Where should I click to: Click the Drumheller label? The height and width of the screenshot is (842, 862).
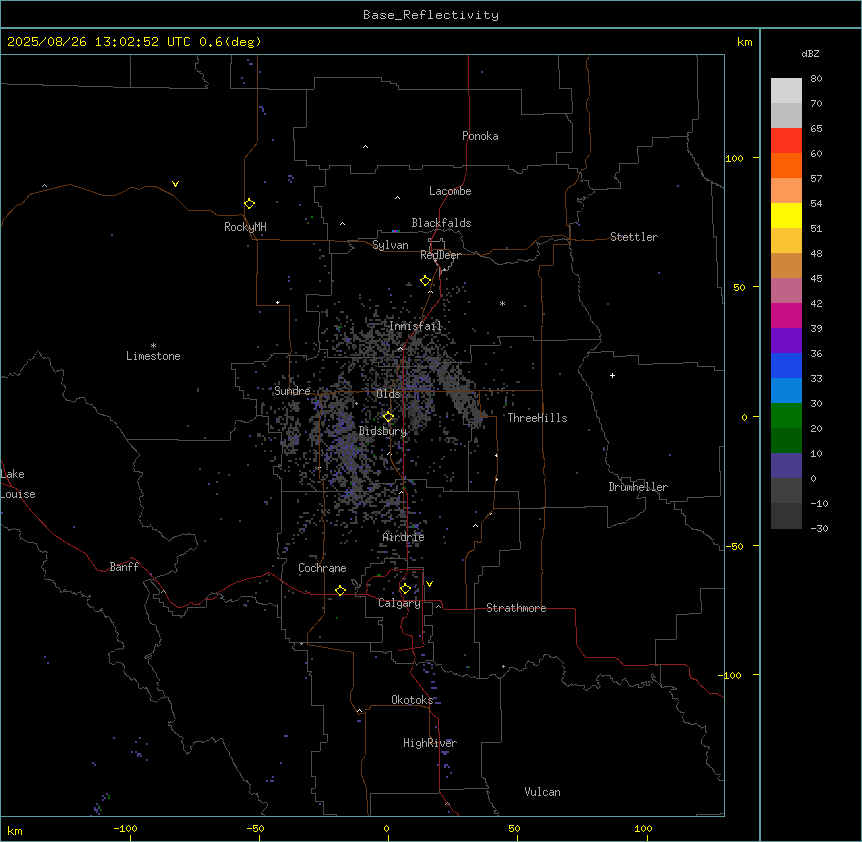click(638, 487)
